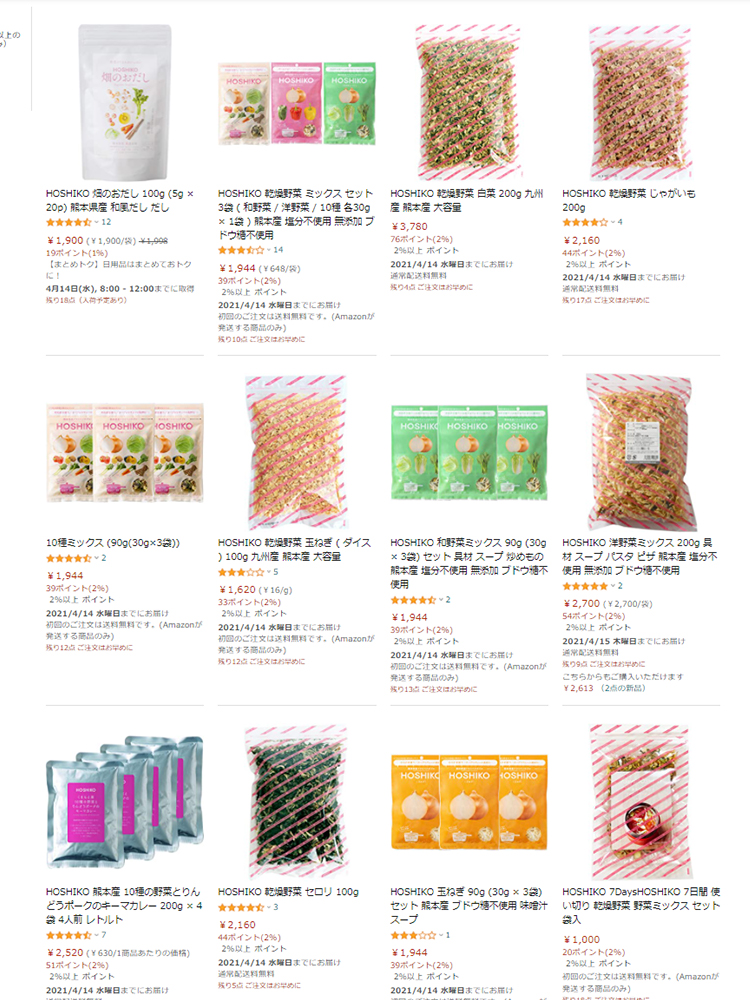
Task: Open the 10種ミックス three-pack image
Action: [x=125, y=452]
